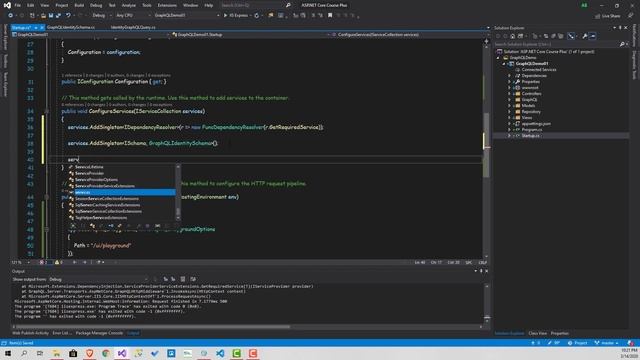Open the Test menu
This screenshot has height=360, width=640.
tap(112, 5)
